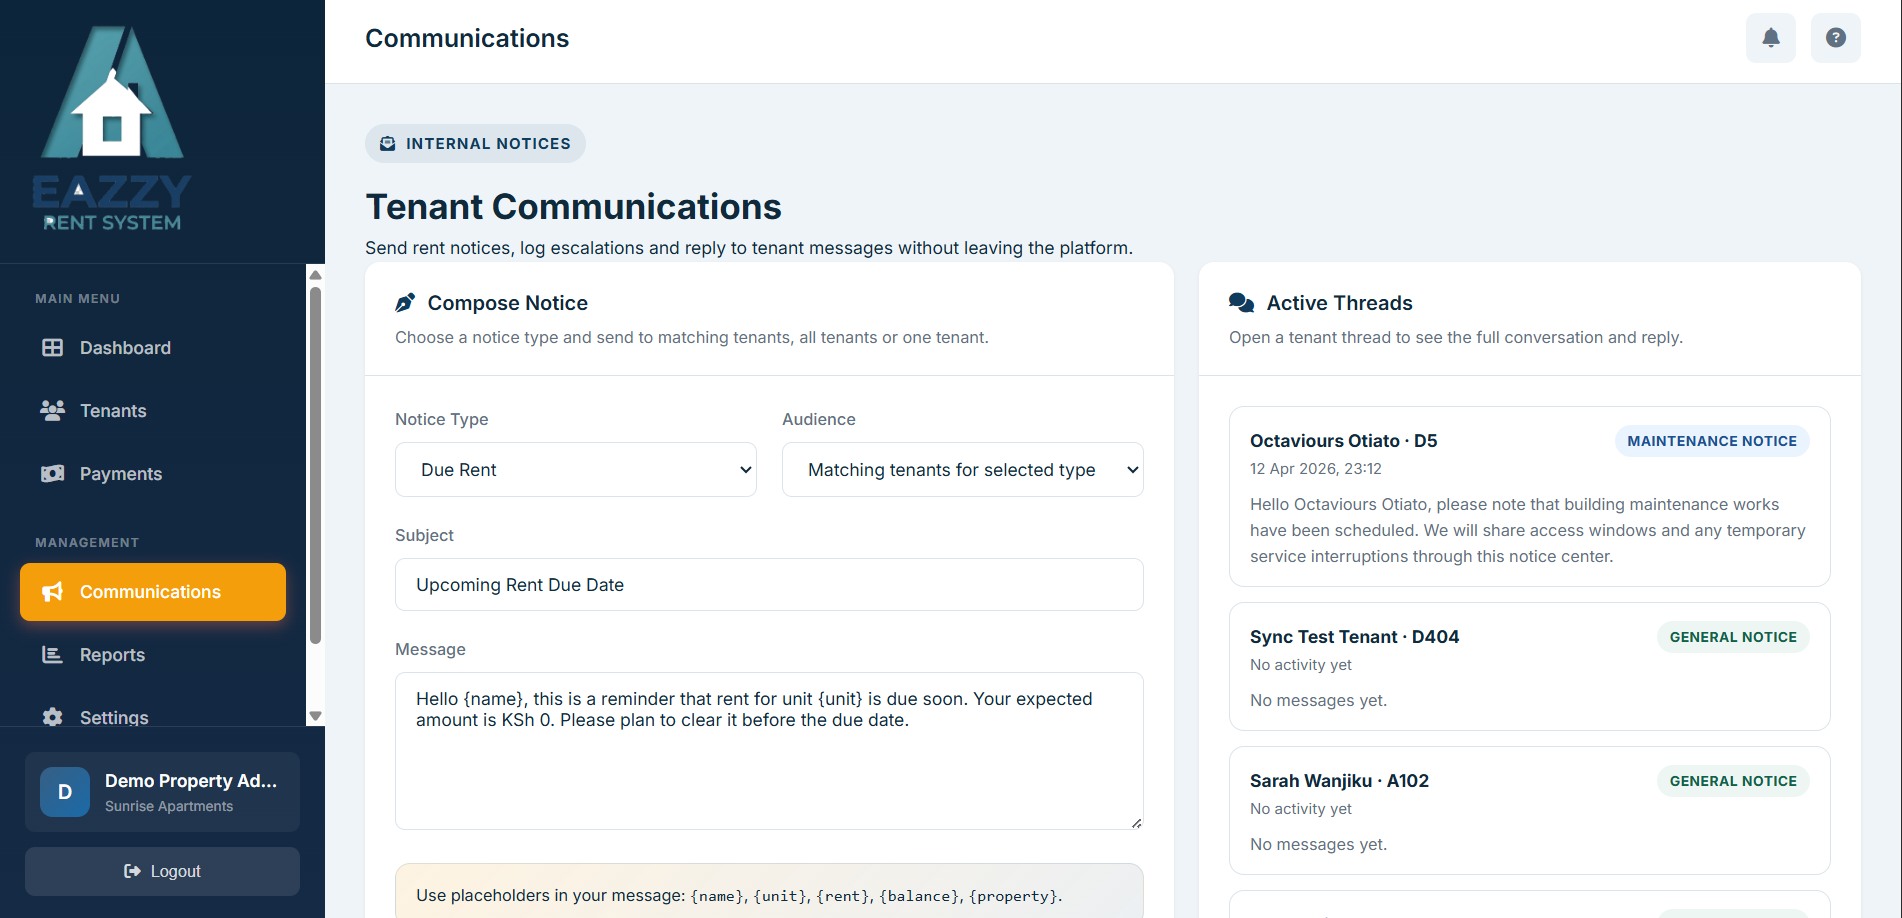
Task: Click the Sunrise Apartments label
Action: (x=169, y=807)
